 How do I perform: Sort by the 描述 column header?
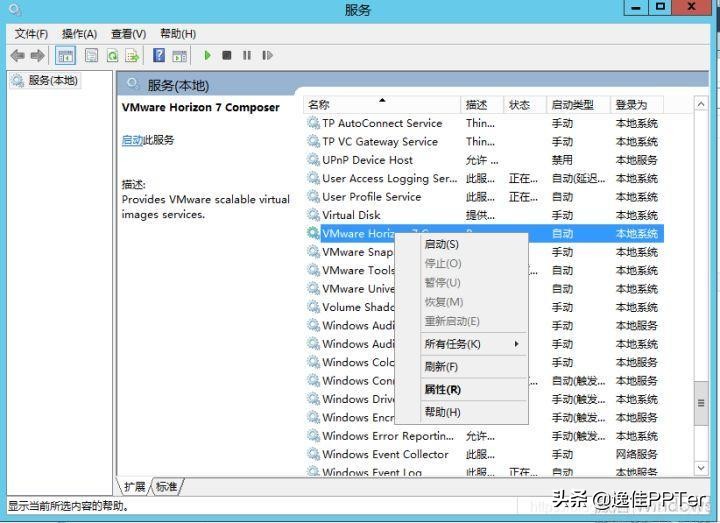tap(482, 105)
